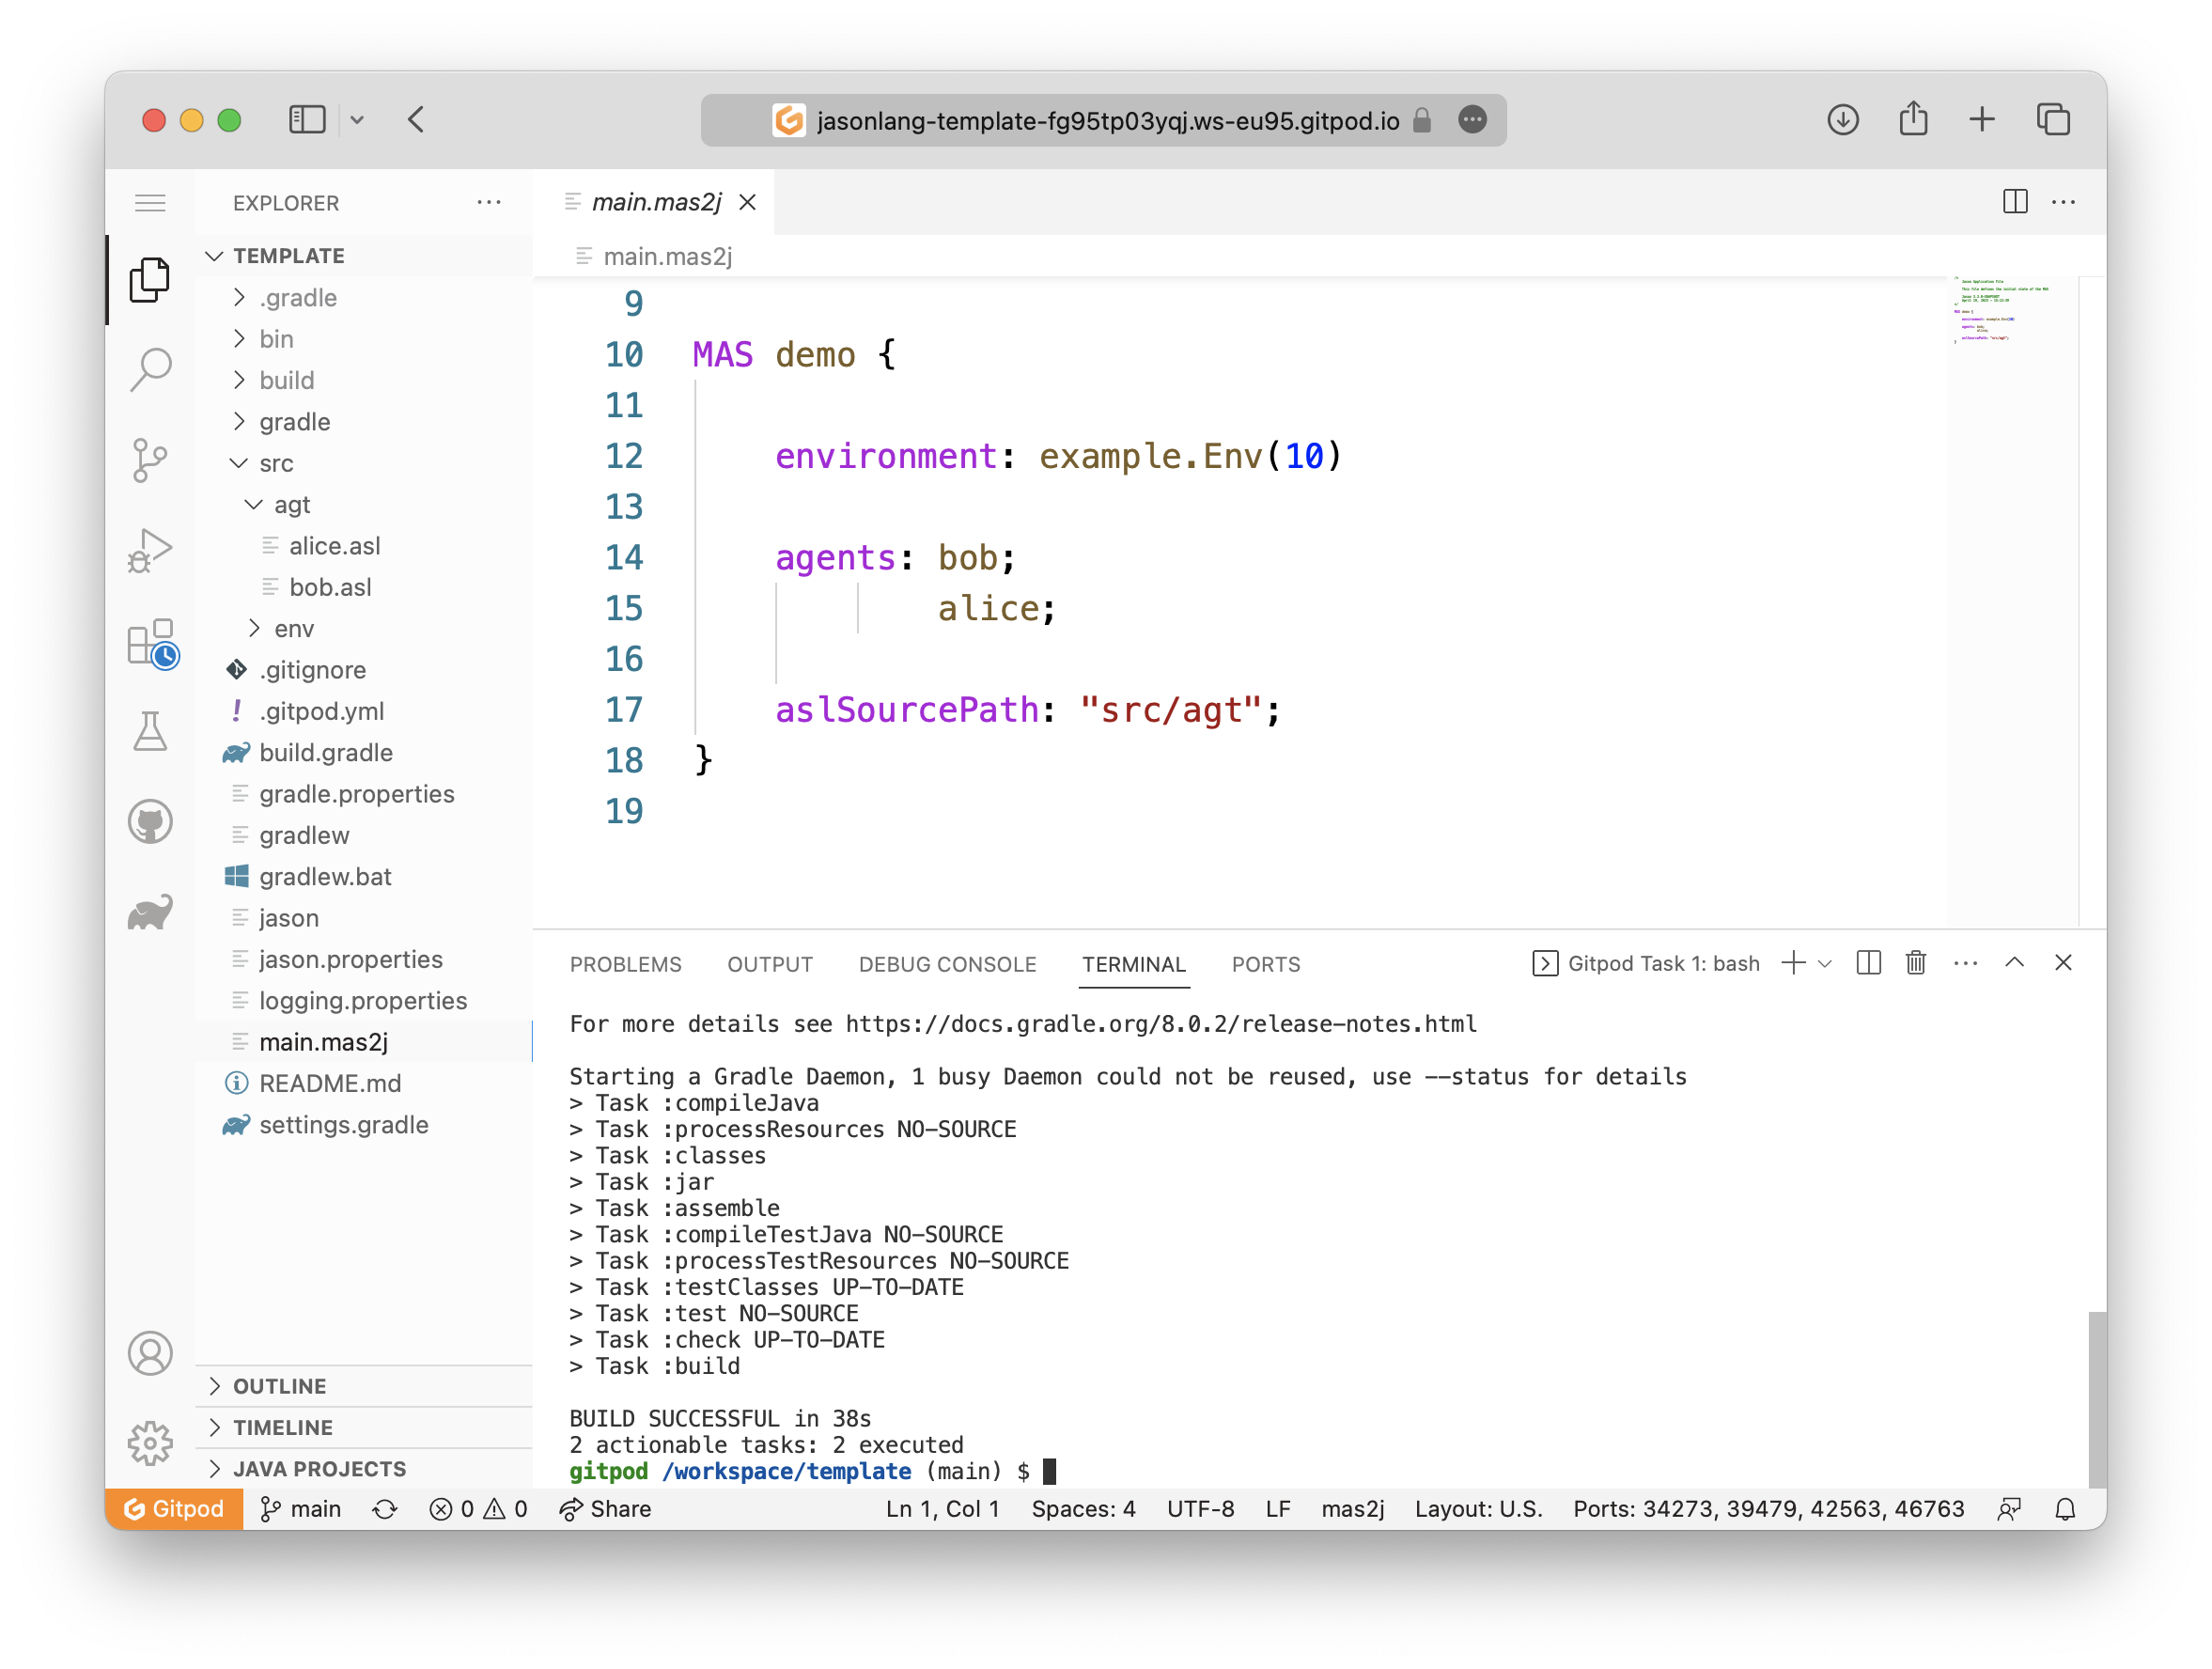
Task: Open a new Safari tab
Action: pyautogui.click(x=1982, y=120)
